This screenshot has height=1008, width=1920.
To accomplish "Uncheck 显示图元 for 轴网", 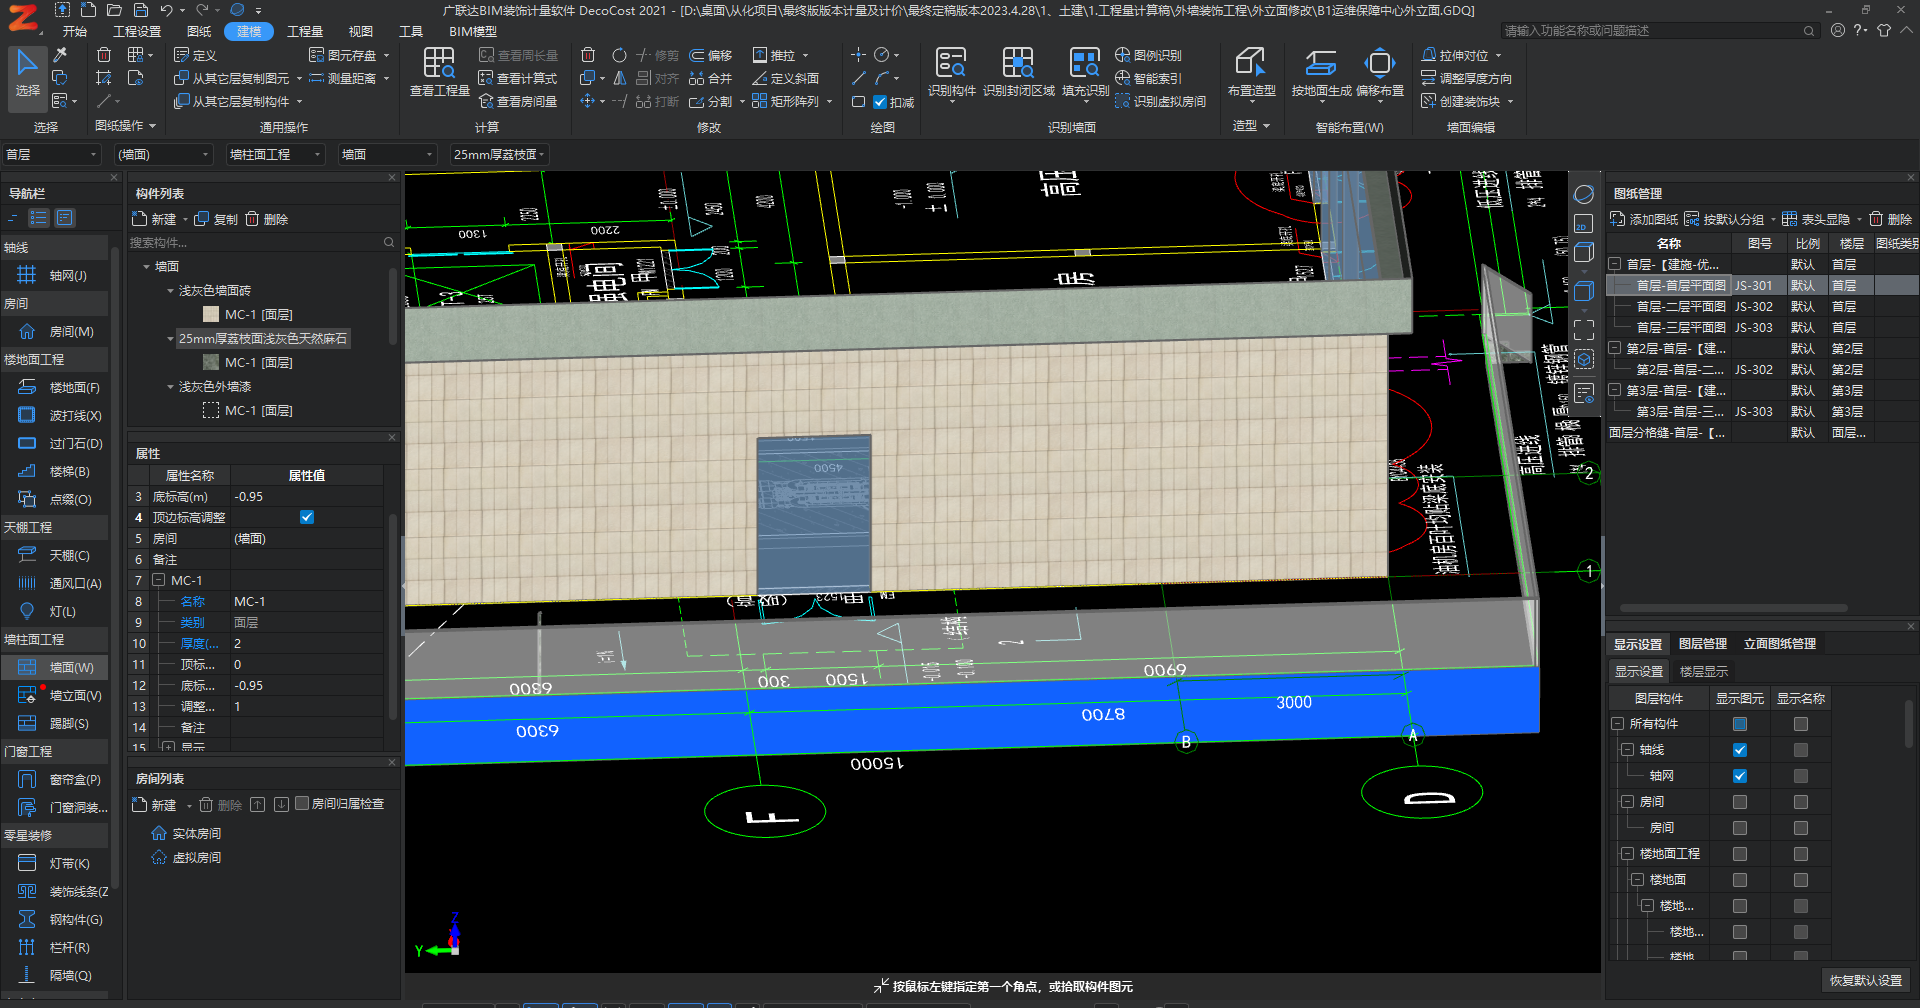I will pyautogui.click(x=1740, y=776).
